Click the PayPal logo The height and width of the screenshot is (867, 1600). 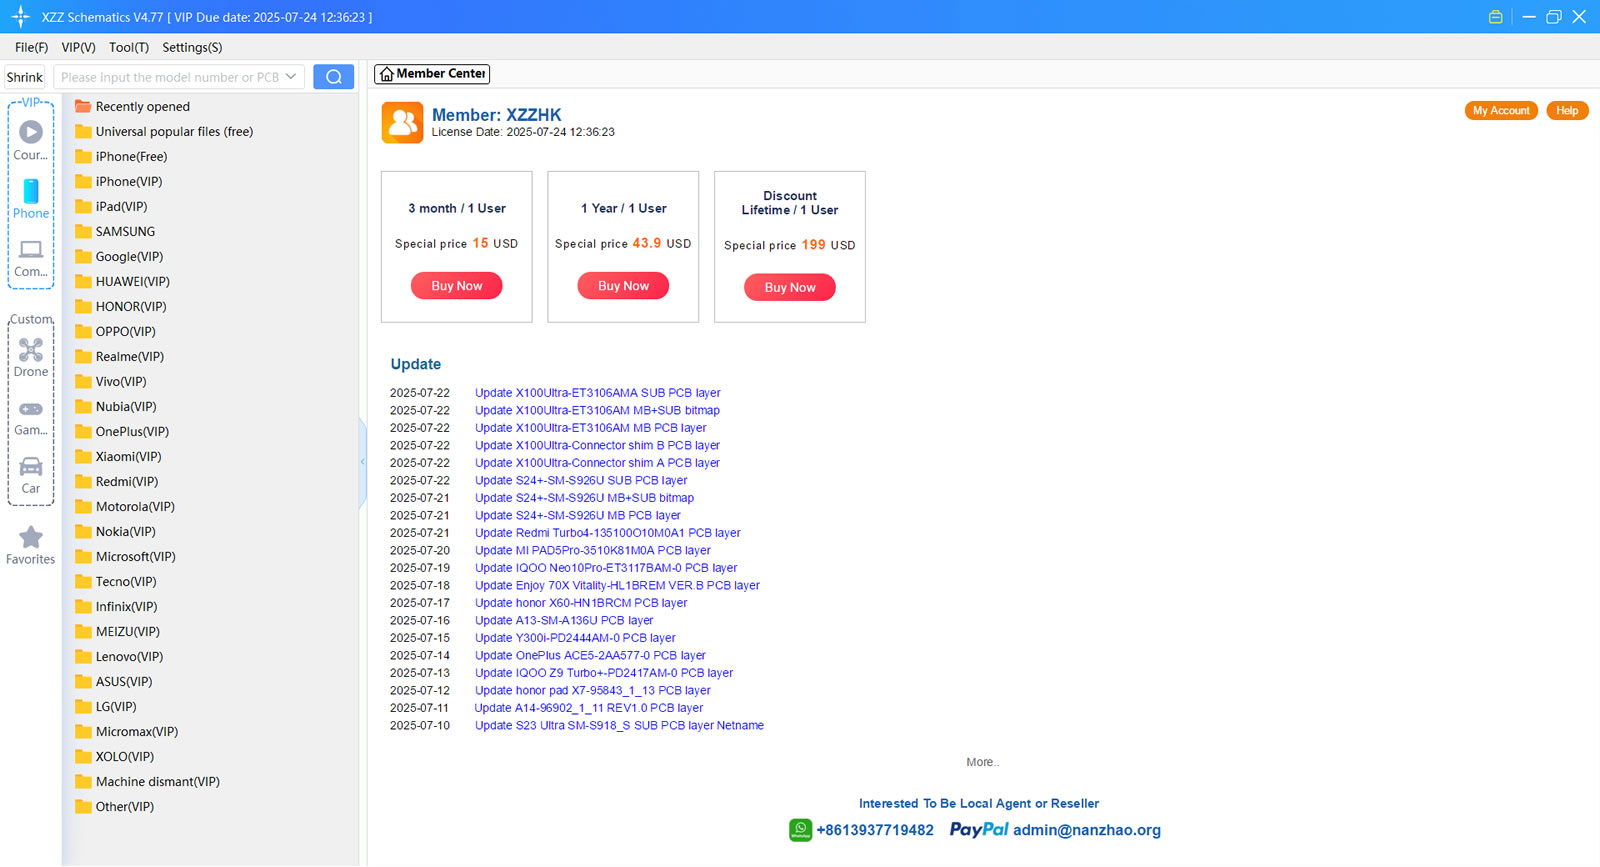tap(979, 830)
